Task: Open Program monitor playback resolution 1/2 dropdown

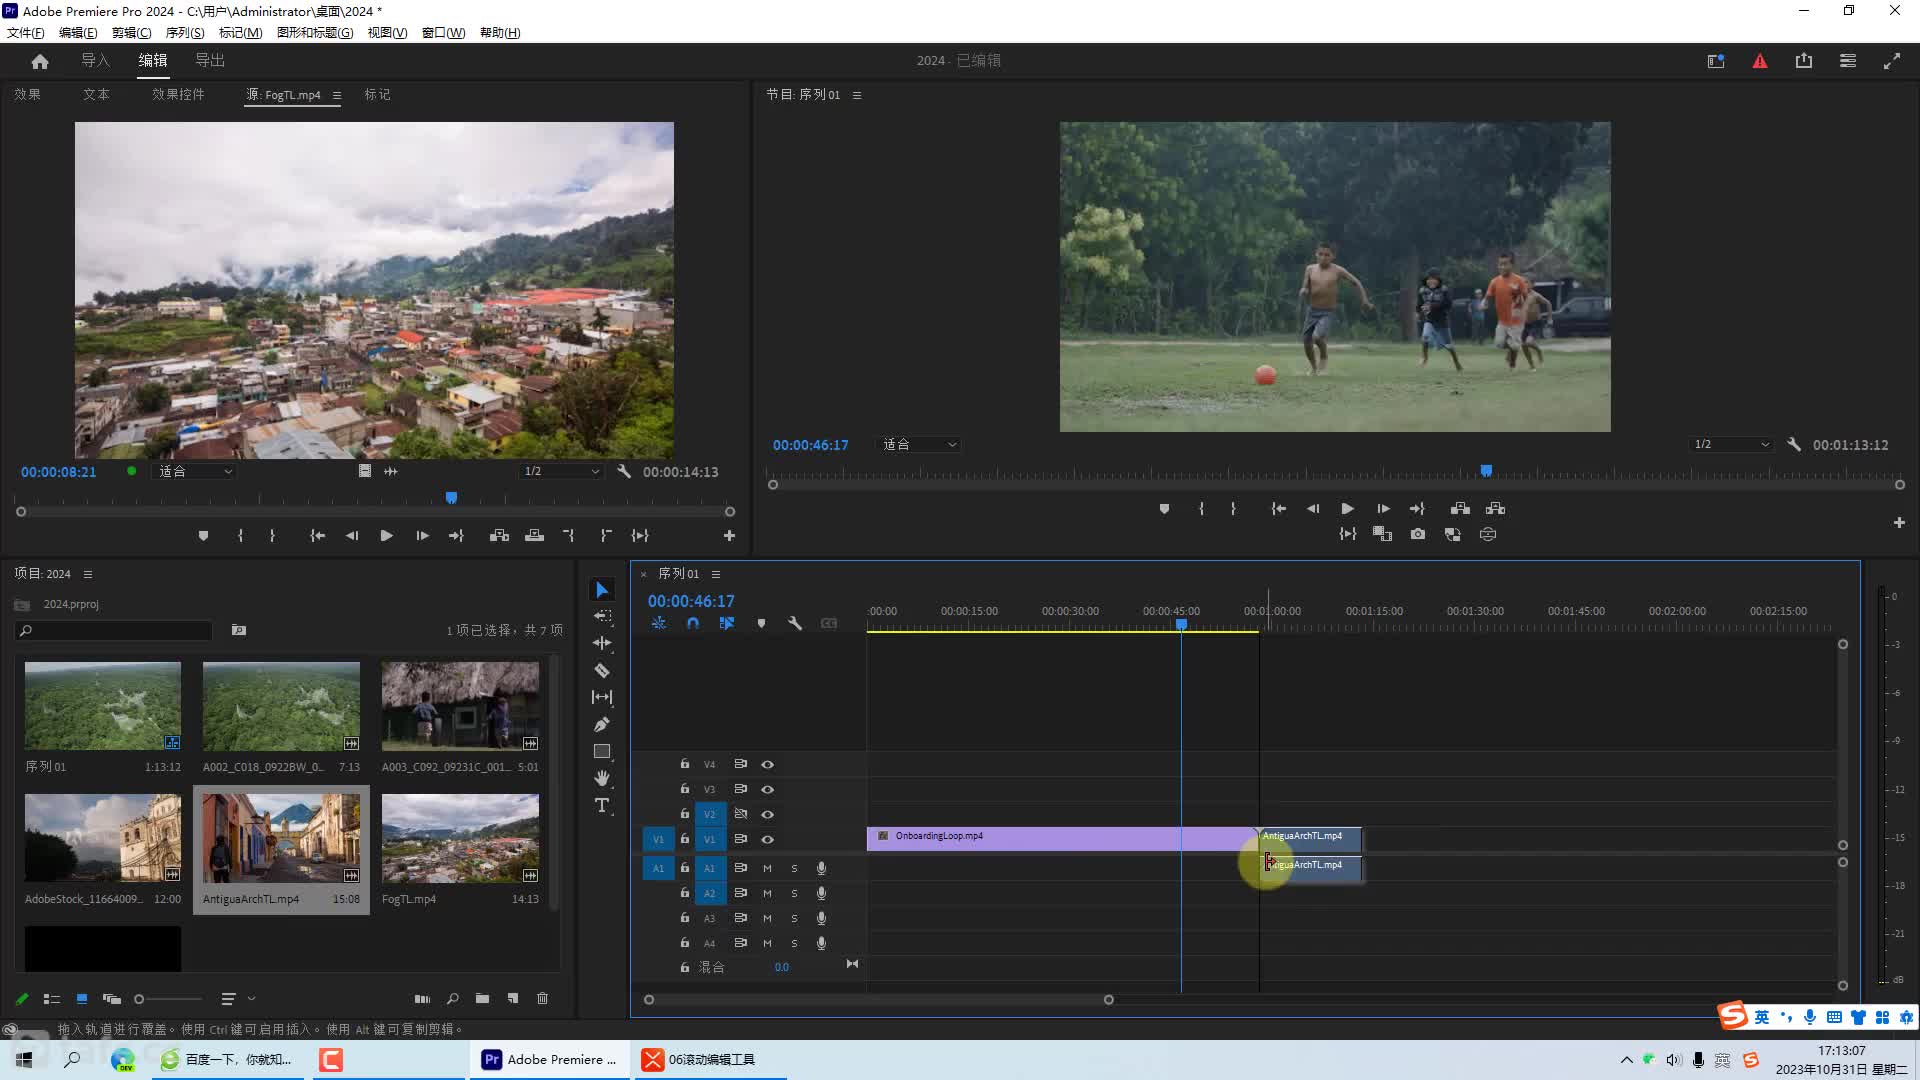Action: pyautogui.click(x=1731, y=444)
